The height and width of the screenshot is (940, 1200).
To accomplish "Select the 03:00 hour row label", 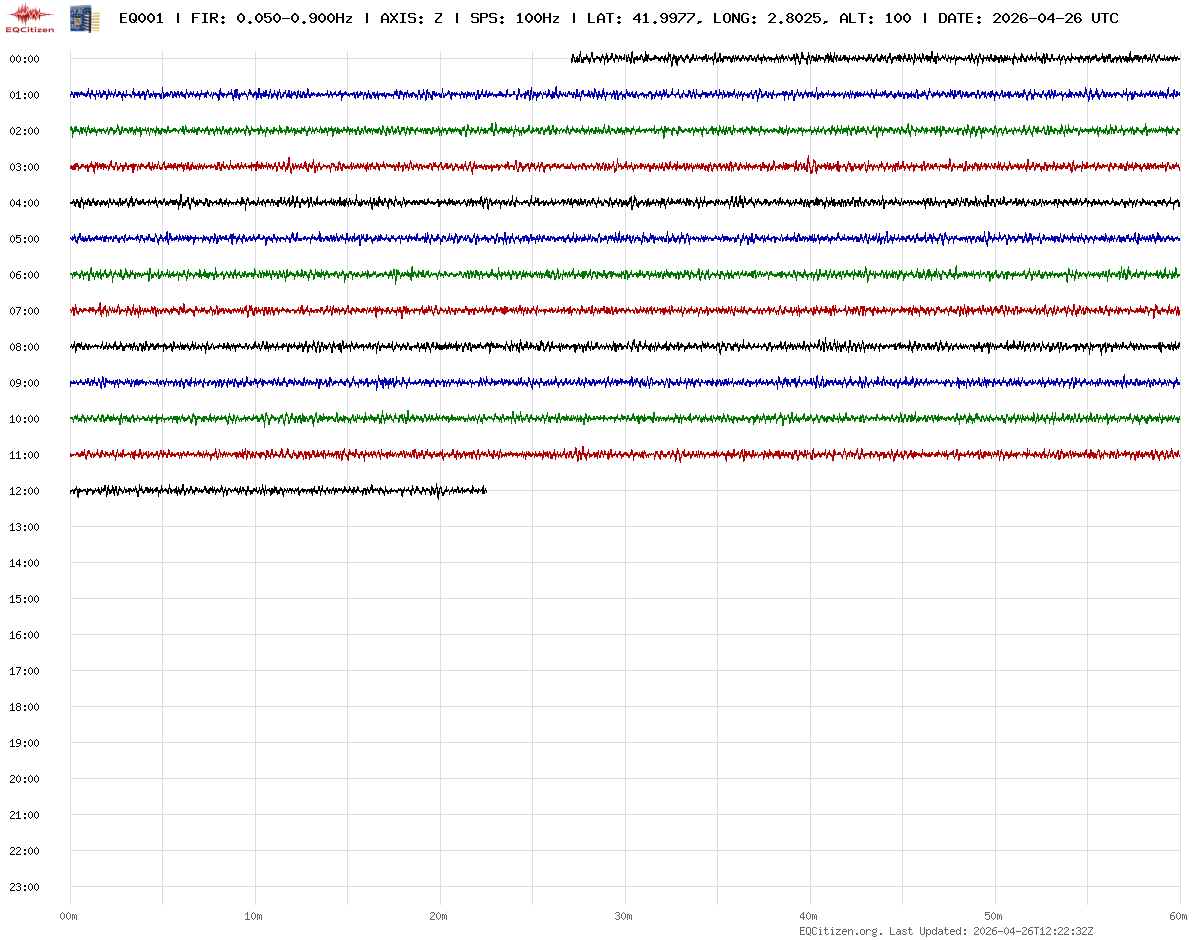I will pyautogui.click(x=24, y=167).
